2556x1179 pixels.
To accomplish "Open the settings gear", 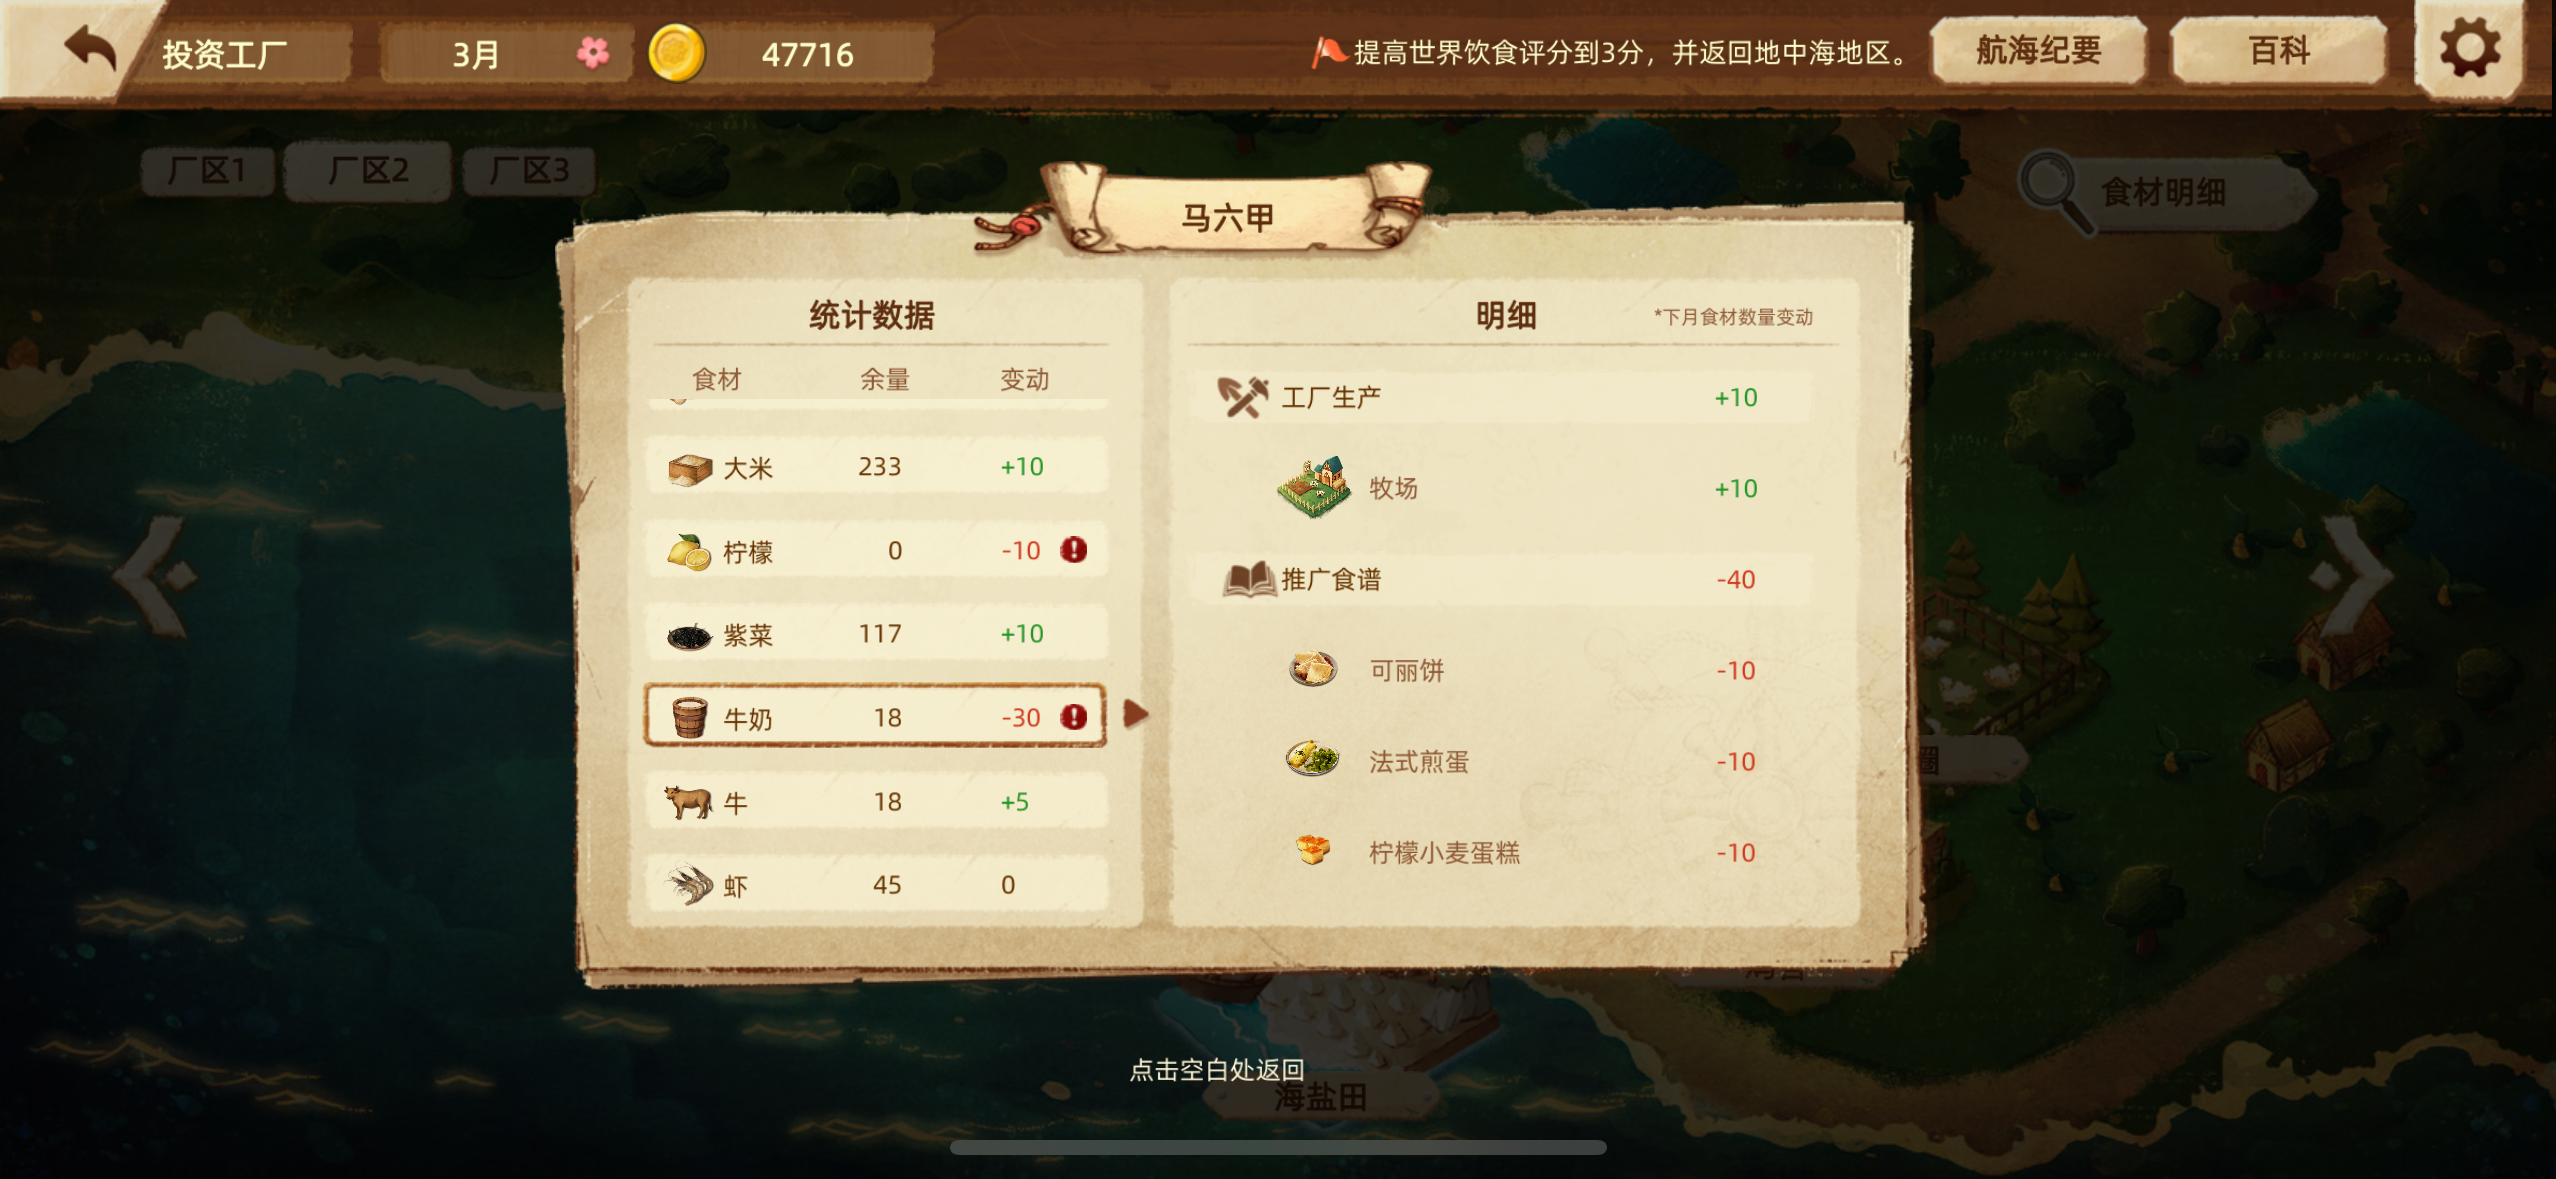I will (2469, 49).
